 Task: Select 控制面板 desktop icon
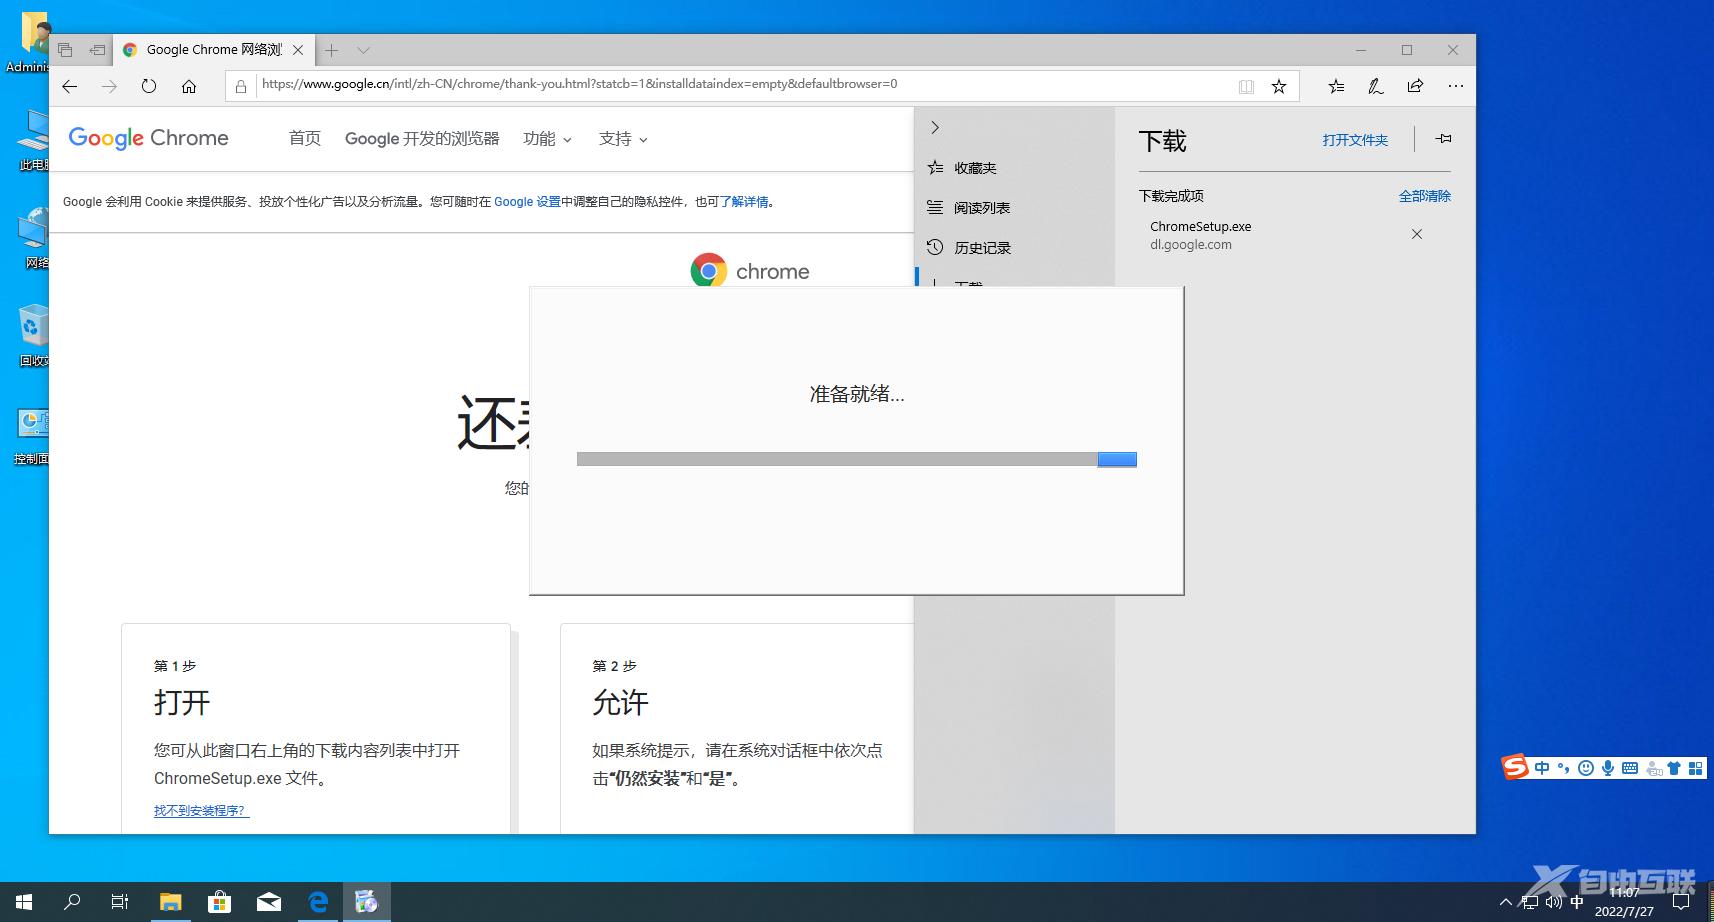32,436
